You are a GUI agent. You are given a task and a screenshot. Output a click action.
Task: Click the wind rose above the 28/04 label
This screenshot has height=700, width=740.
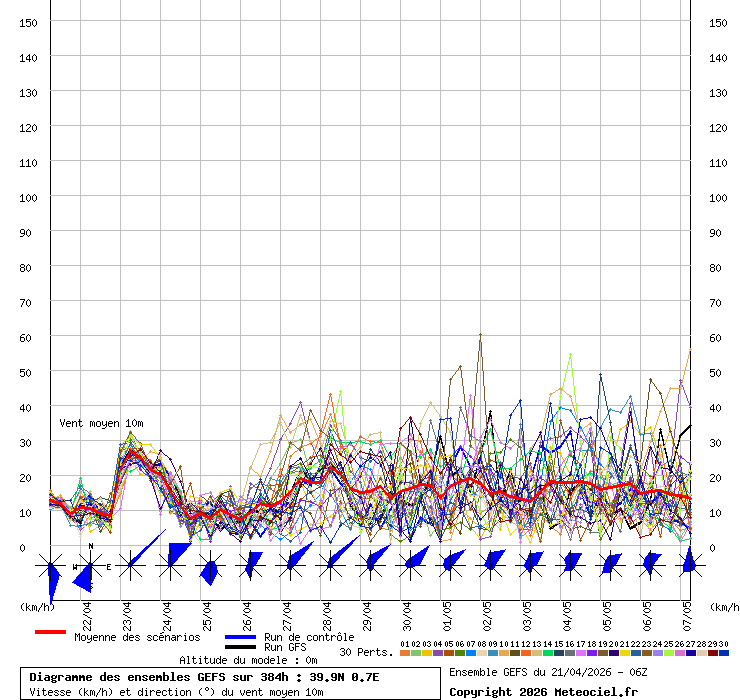(330, 565)
